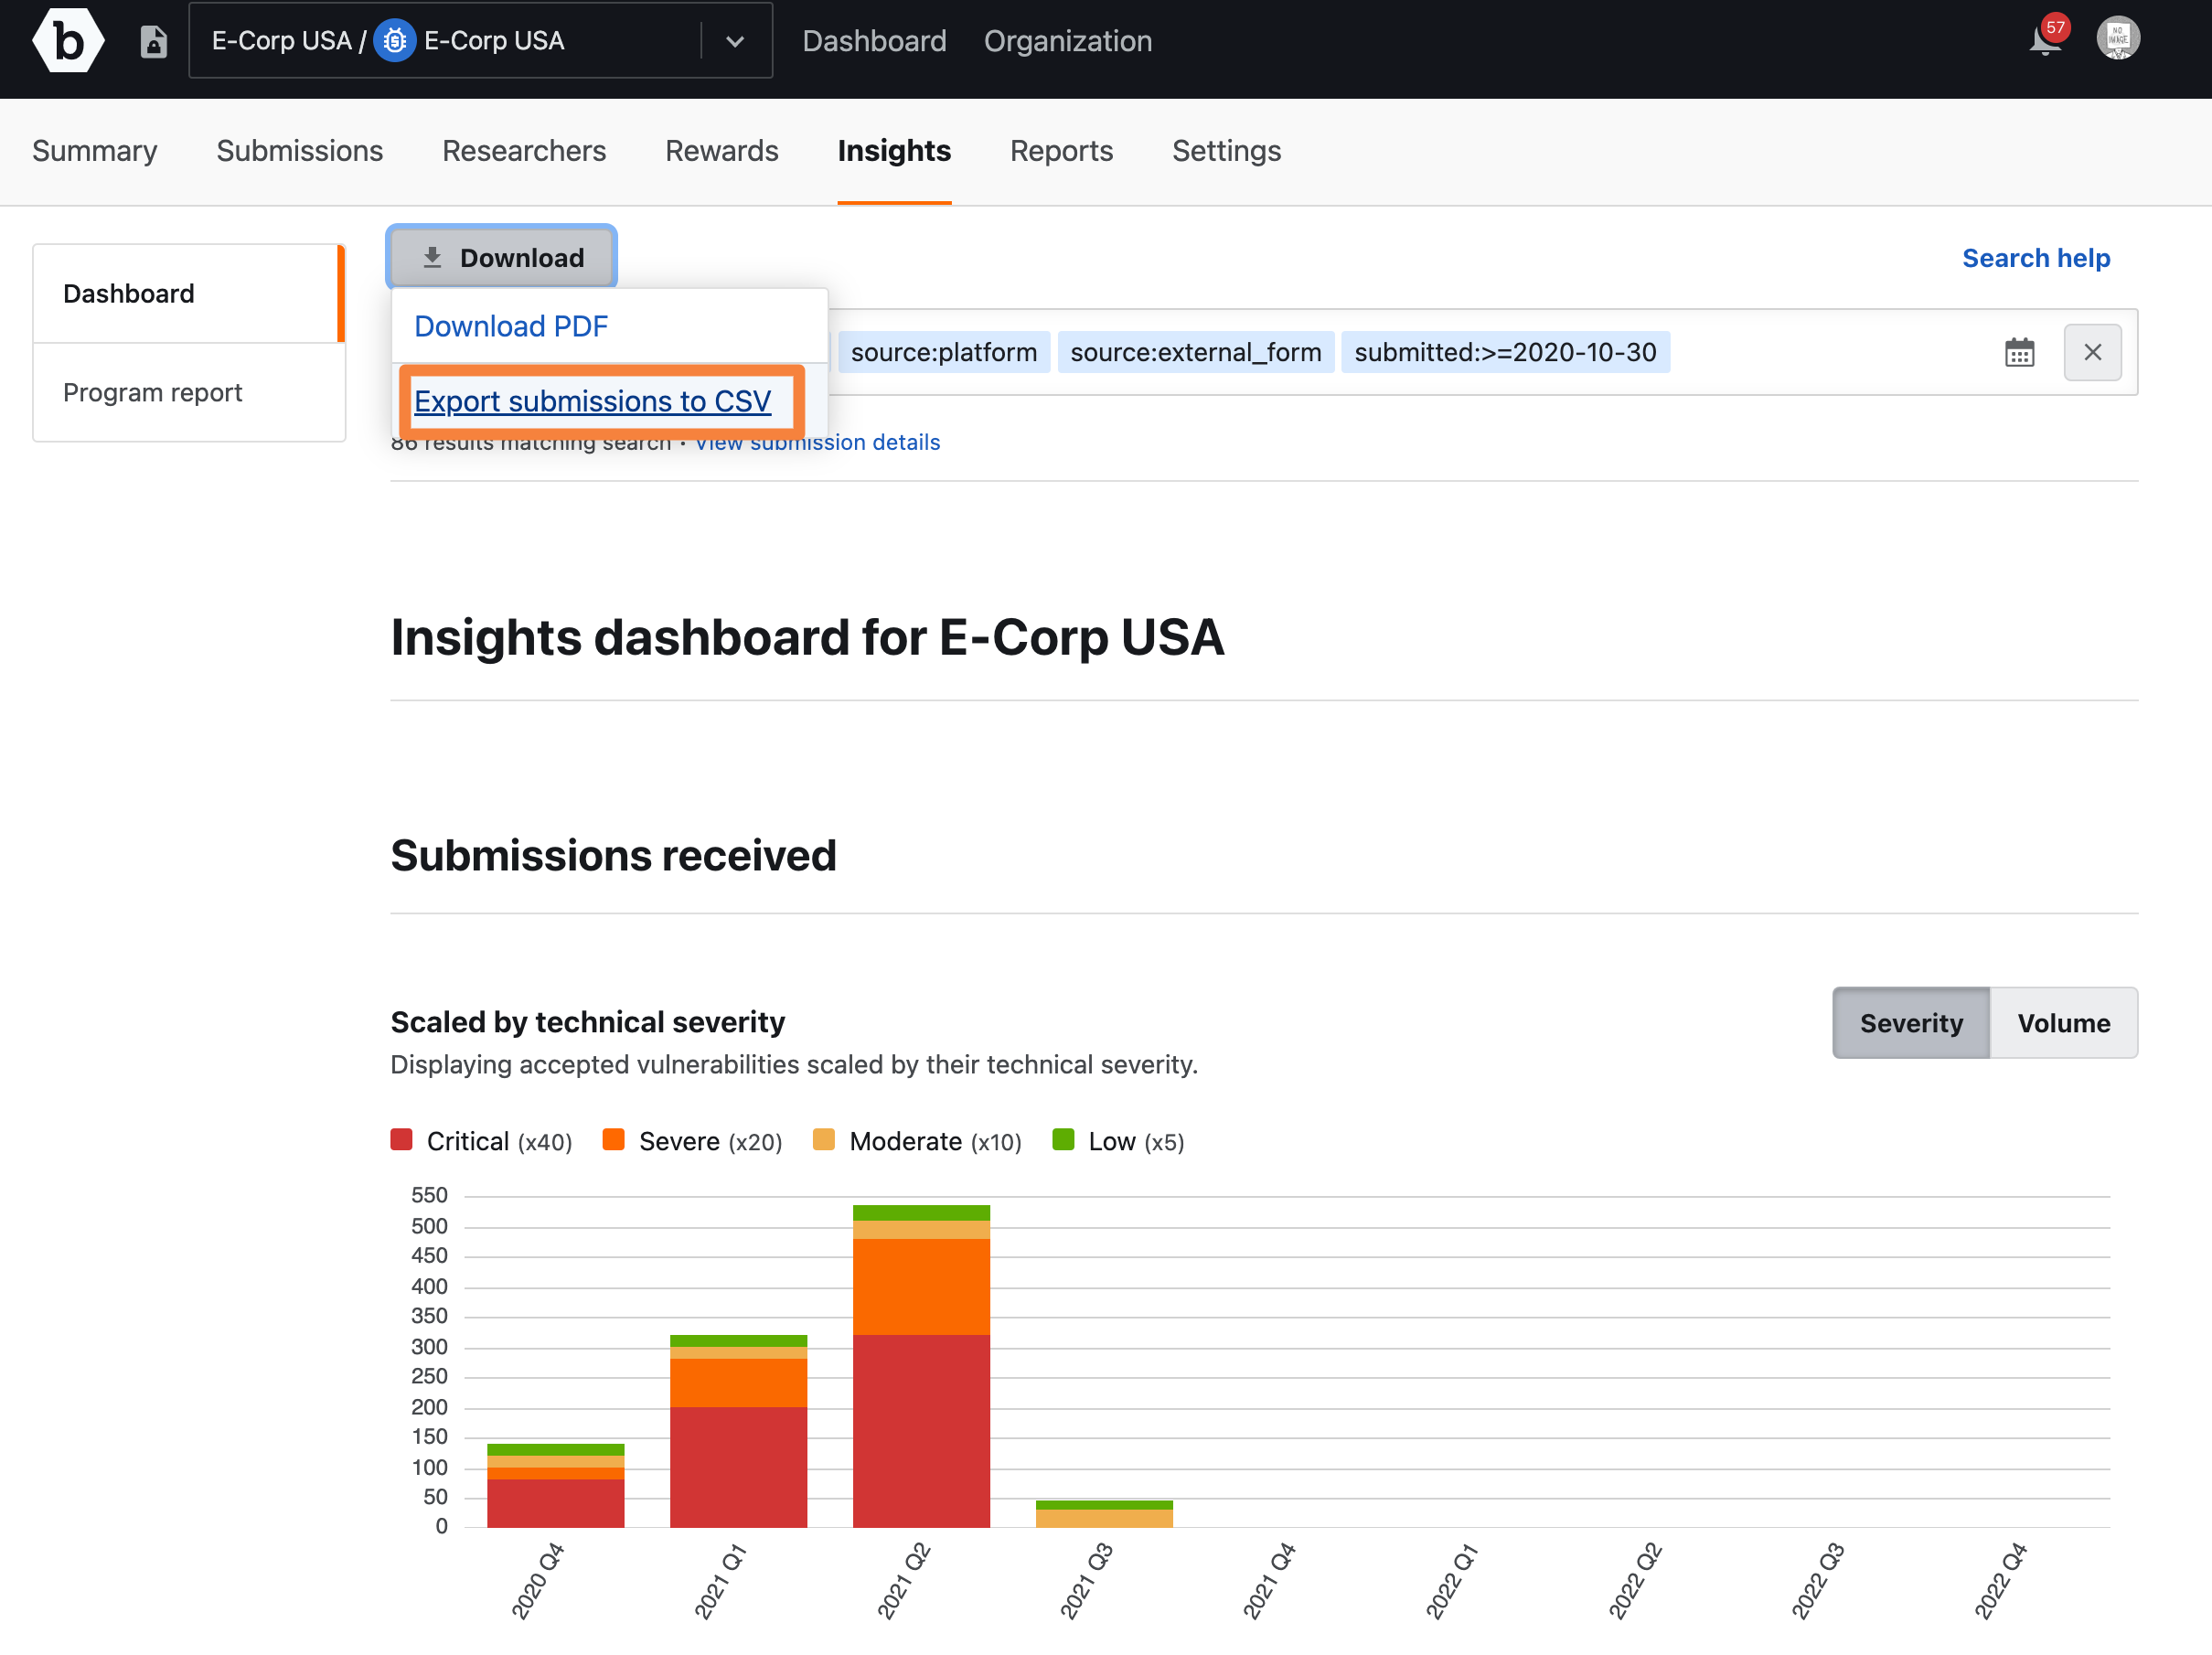The height and width of the screenshot is (1655, 2212).
Task: Click the 2020 Q4 critical bar segment
Action: [x=555, y=1503]
